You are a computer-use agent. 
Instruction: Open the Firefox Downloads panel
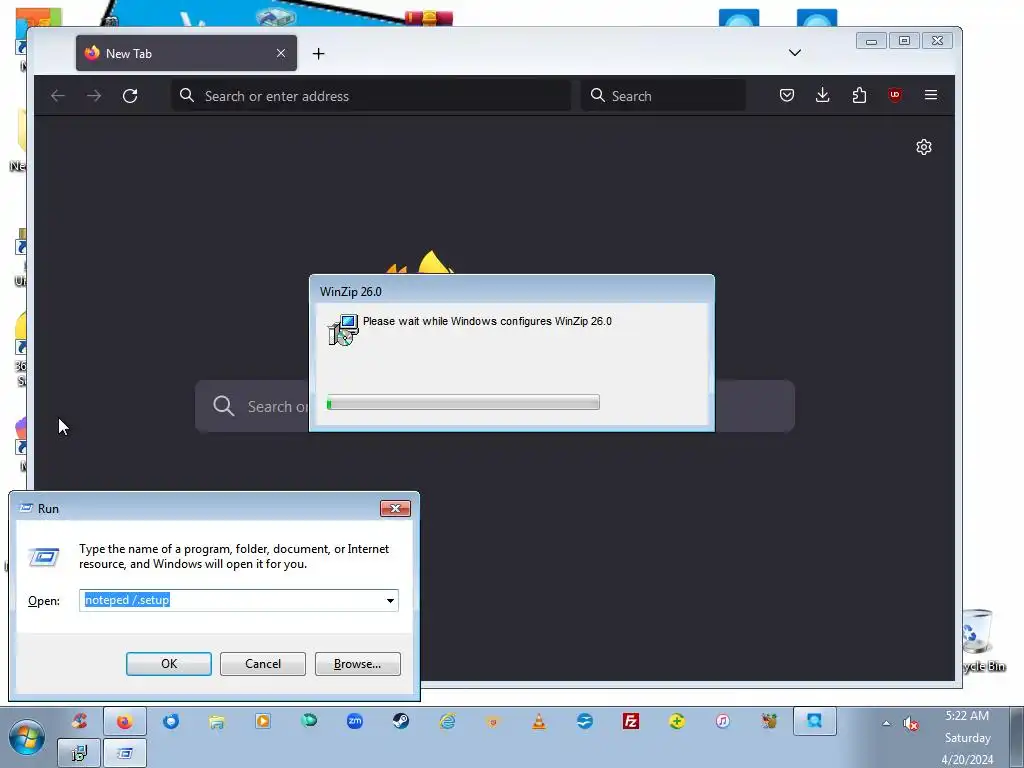(x=823, y=95)
